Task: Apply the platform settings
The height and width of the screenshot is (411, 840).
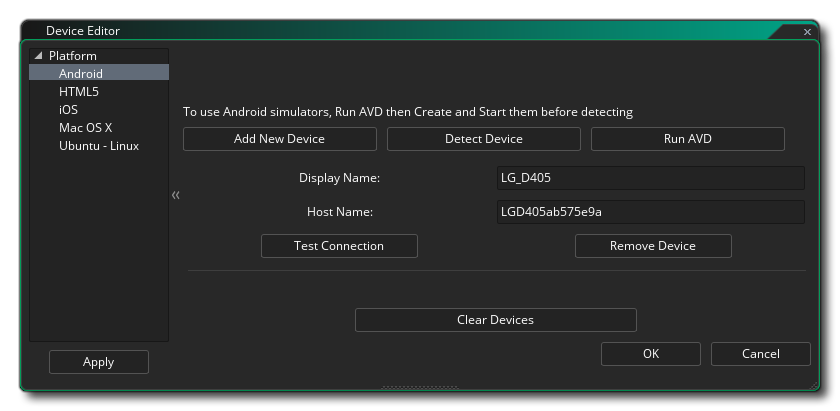Action: (98, 362)
